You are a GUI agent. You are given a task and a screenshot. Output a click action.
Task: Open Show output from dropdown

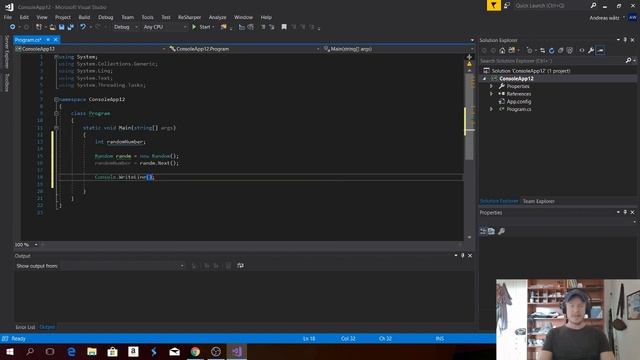click(x=122, y=266)
